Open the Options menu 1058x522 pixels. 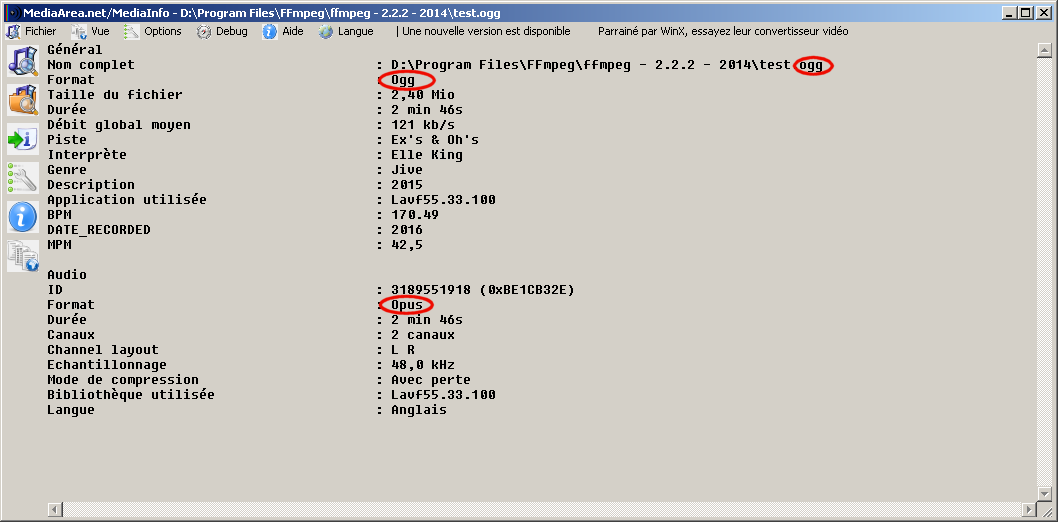coord(153,31)
